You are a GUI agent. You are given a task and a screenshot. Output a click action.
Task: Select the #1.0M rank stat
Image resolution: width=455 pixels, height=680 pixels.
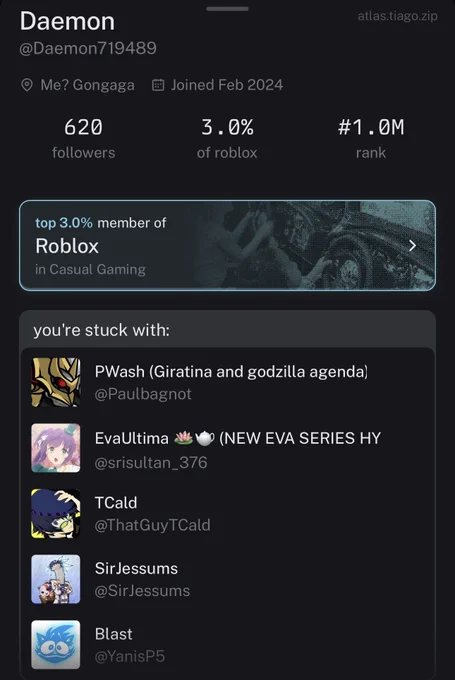point(371,138)
